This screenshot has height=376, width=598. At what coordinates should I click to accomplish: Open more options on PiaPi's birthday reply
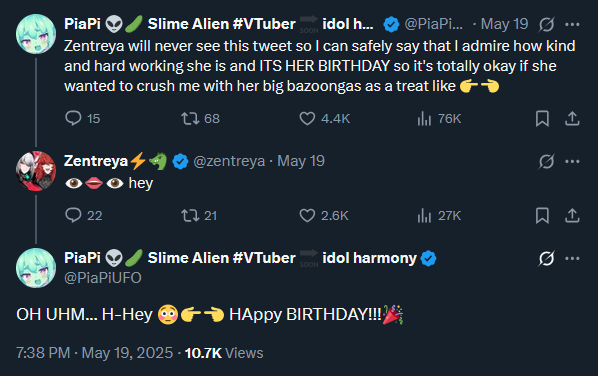(x=572, y=258)
